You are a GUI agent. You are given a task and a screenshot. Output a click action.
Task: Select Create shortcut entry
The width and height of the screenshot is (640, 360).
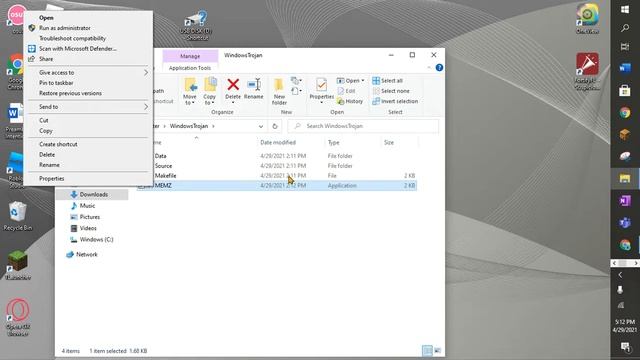(x=58, y=144)
